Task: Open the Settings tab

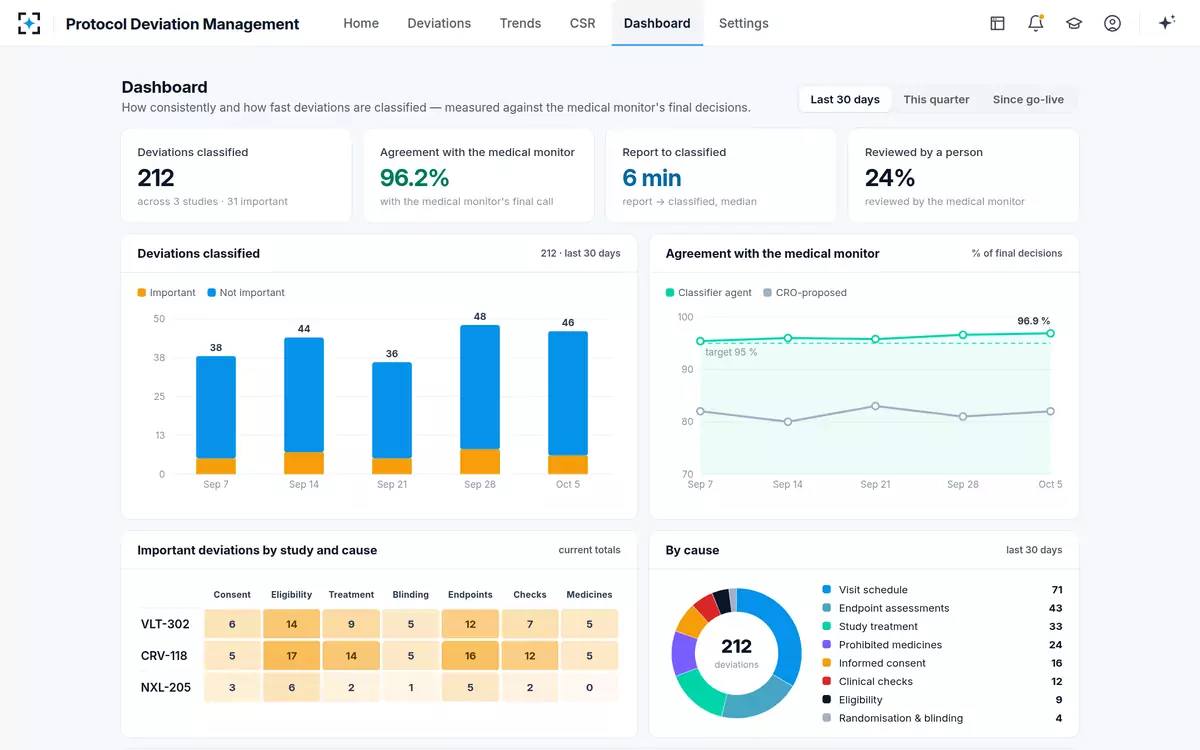Action: (744, 23)
